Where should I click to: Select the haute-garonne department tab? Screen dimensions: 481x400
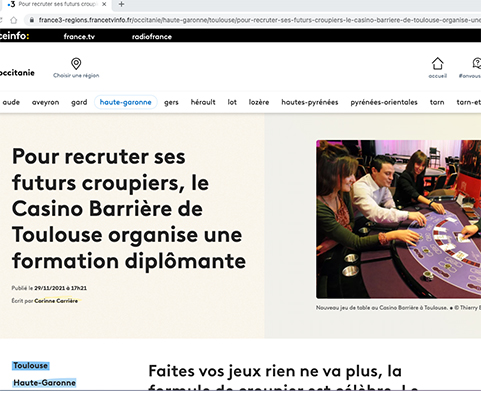point(126,102)
